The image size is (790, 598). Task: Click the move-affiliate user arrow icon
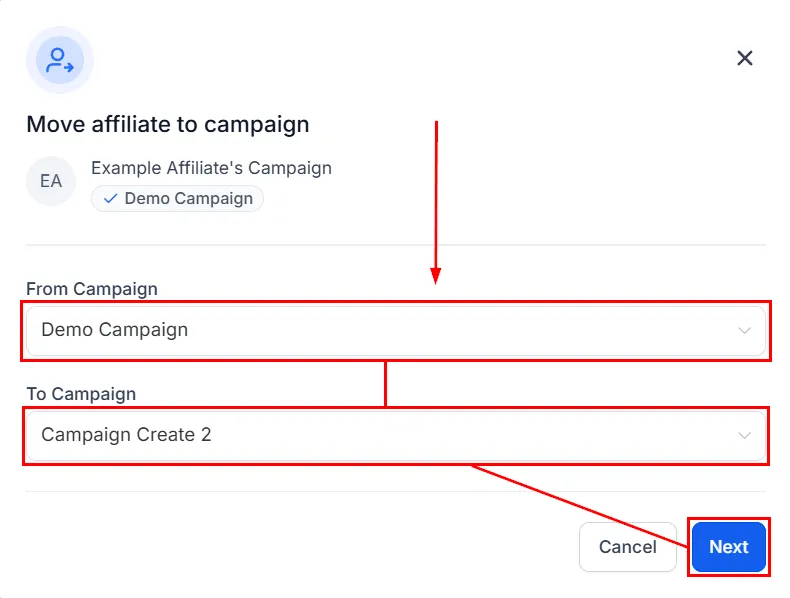(59, 60)
